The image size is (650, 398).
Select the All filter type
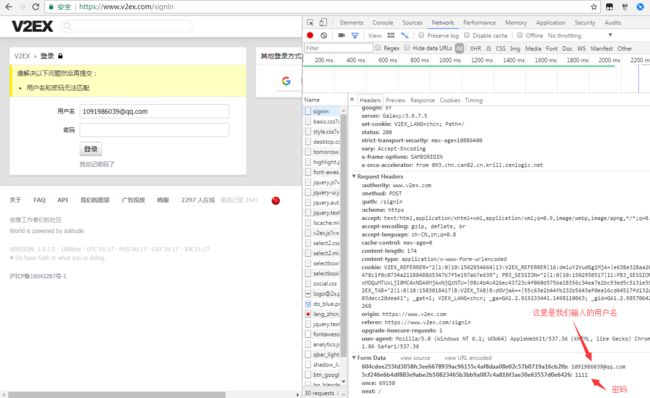(x=459, y=48)
